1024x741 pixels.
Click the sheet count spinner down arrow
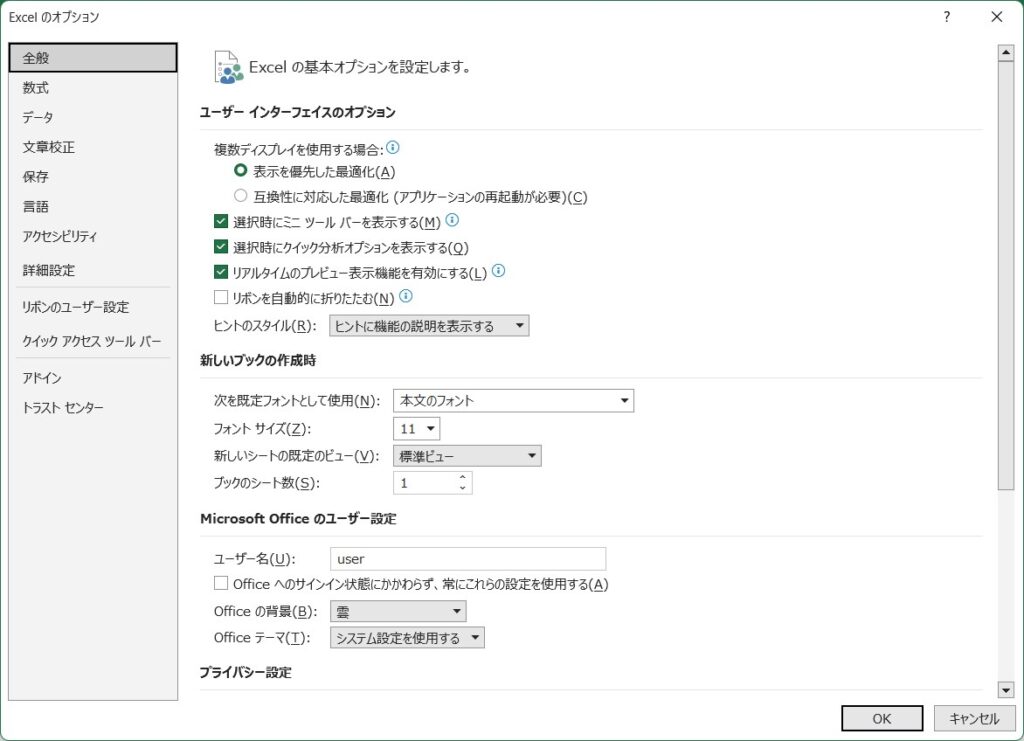(x=462, y=489)
